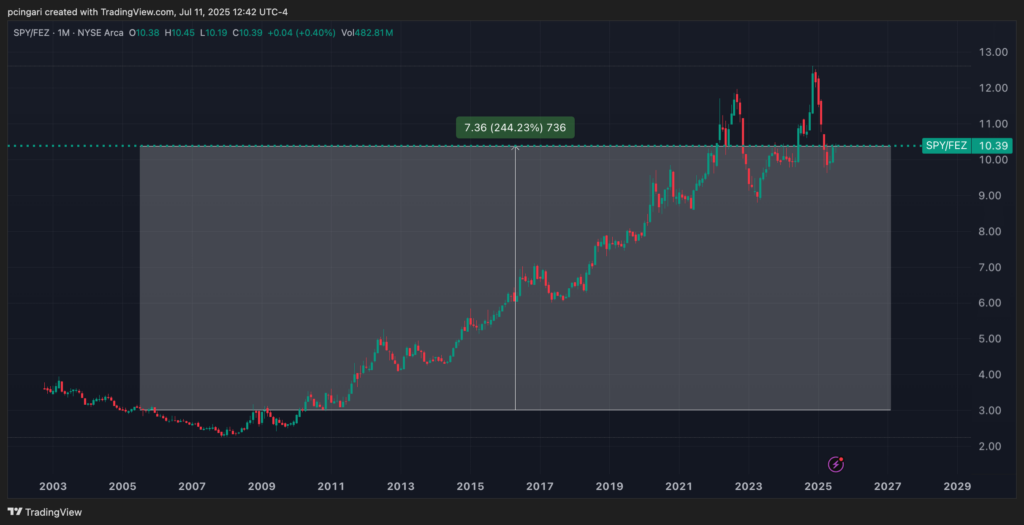Click the 2017 label on time axis
Viewport: 1024px width, 525px height.
pyautogui.click(x=539, y=486)
